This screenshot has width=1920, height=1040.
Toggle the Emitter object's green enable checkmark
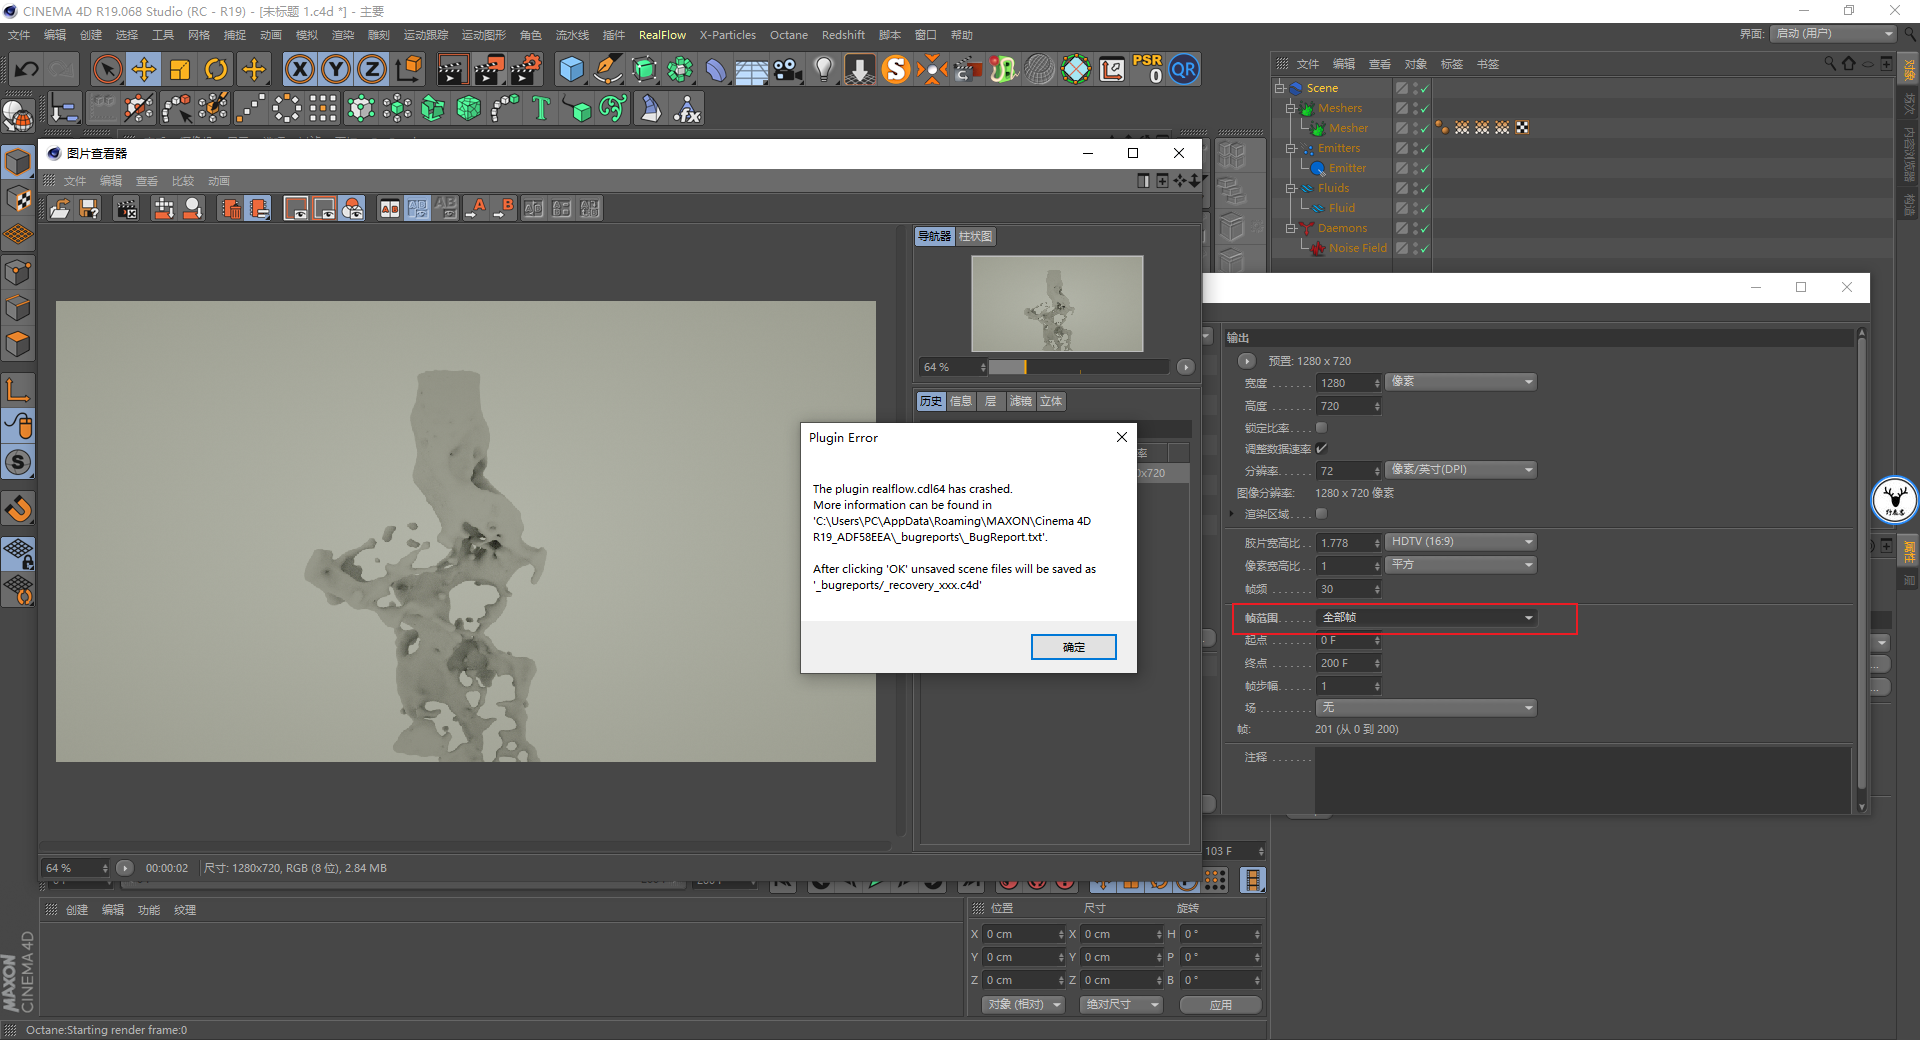point(1424,169)
